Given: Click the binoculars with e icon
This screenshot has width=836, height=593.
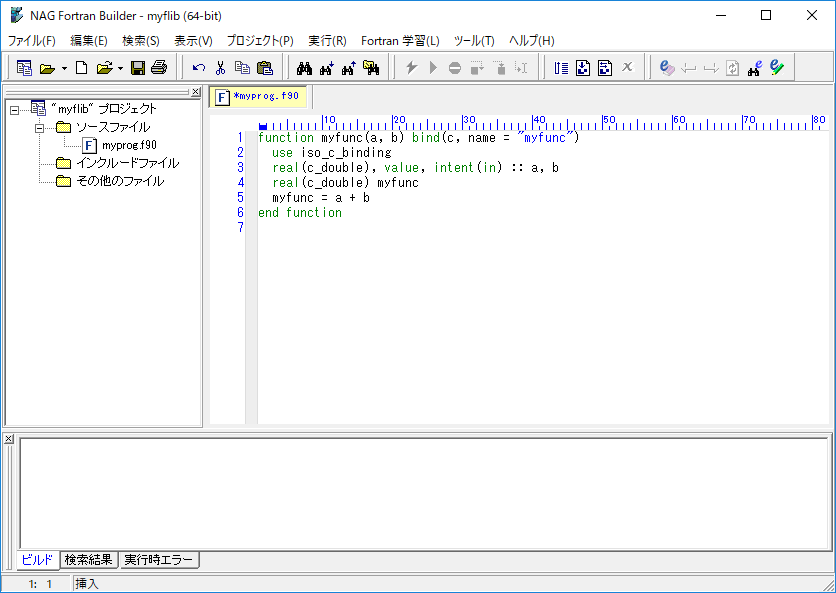Looking at the screenshot, I should (755, 68).
